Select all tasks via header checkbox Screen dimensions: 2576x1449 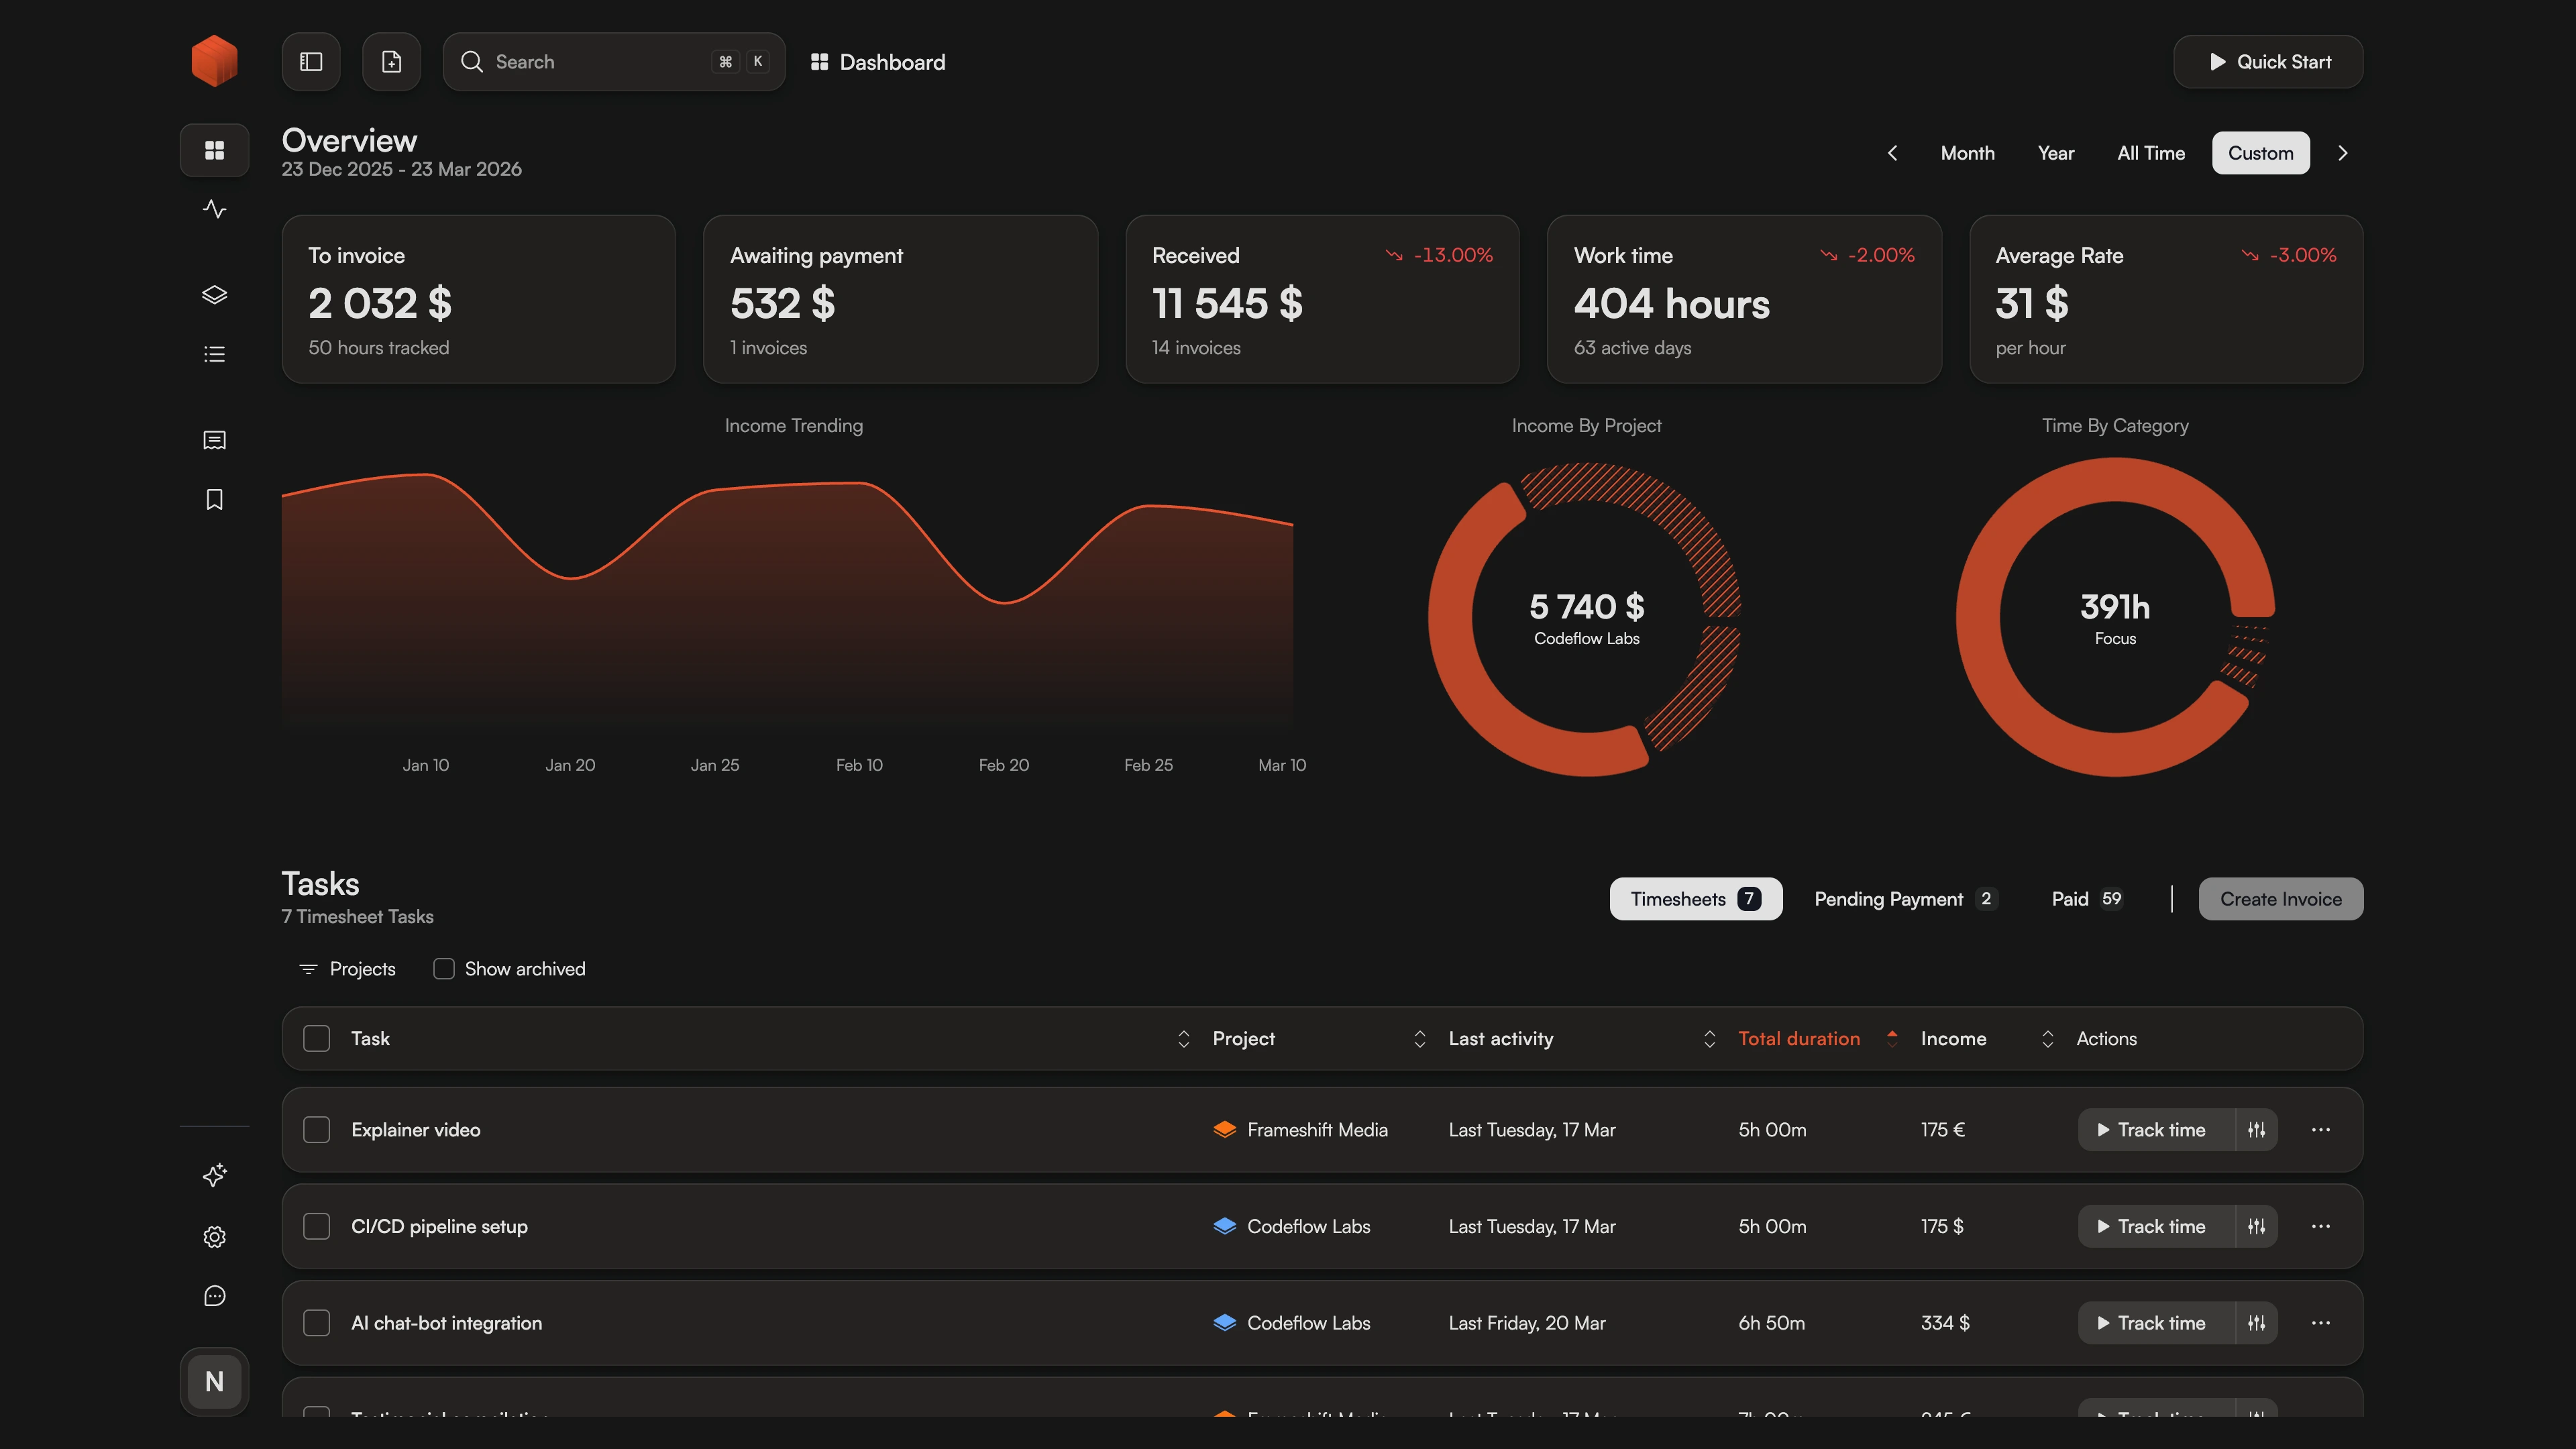316,1038
